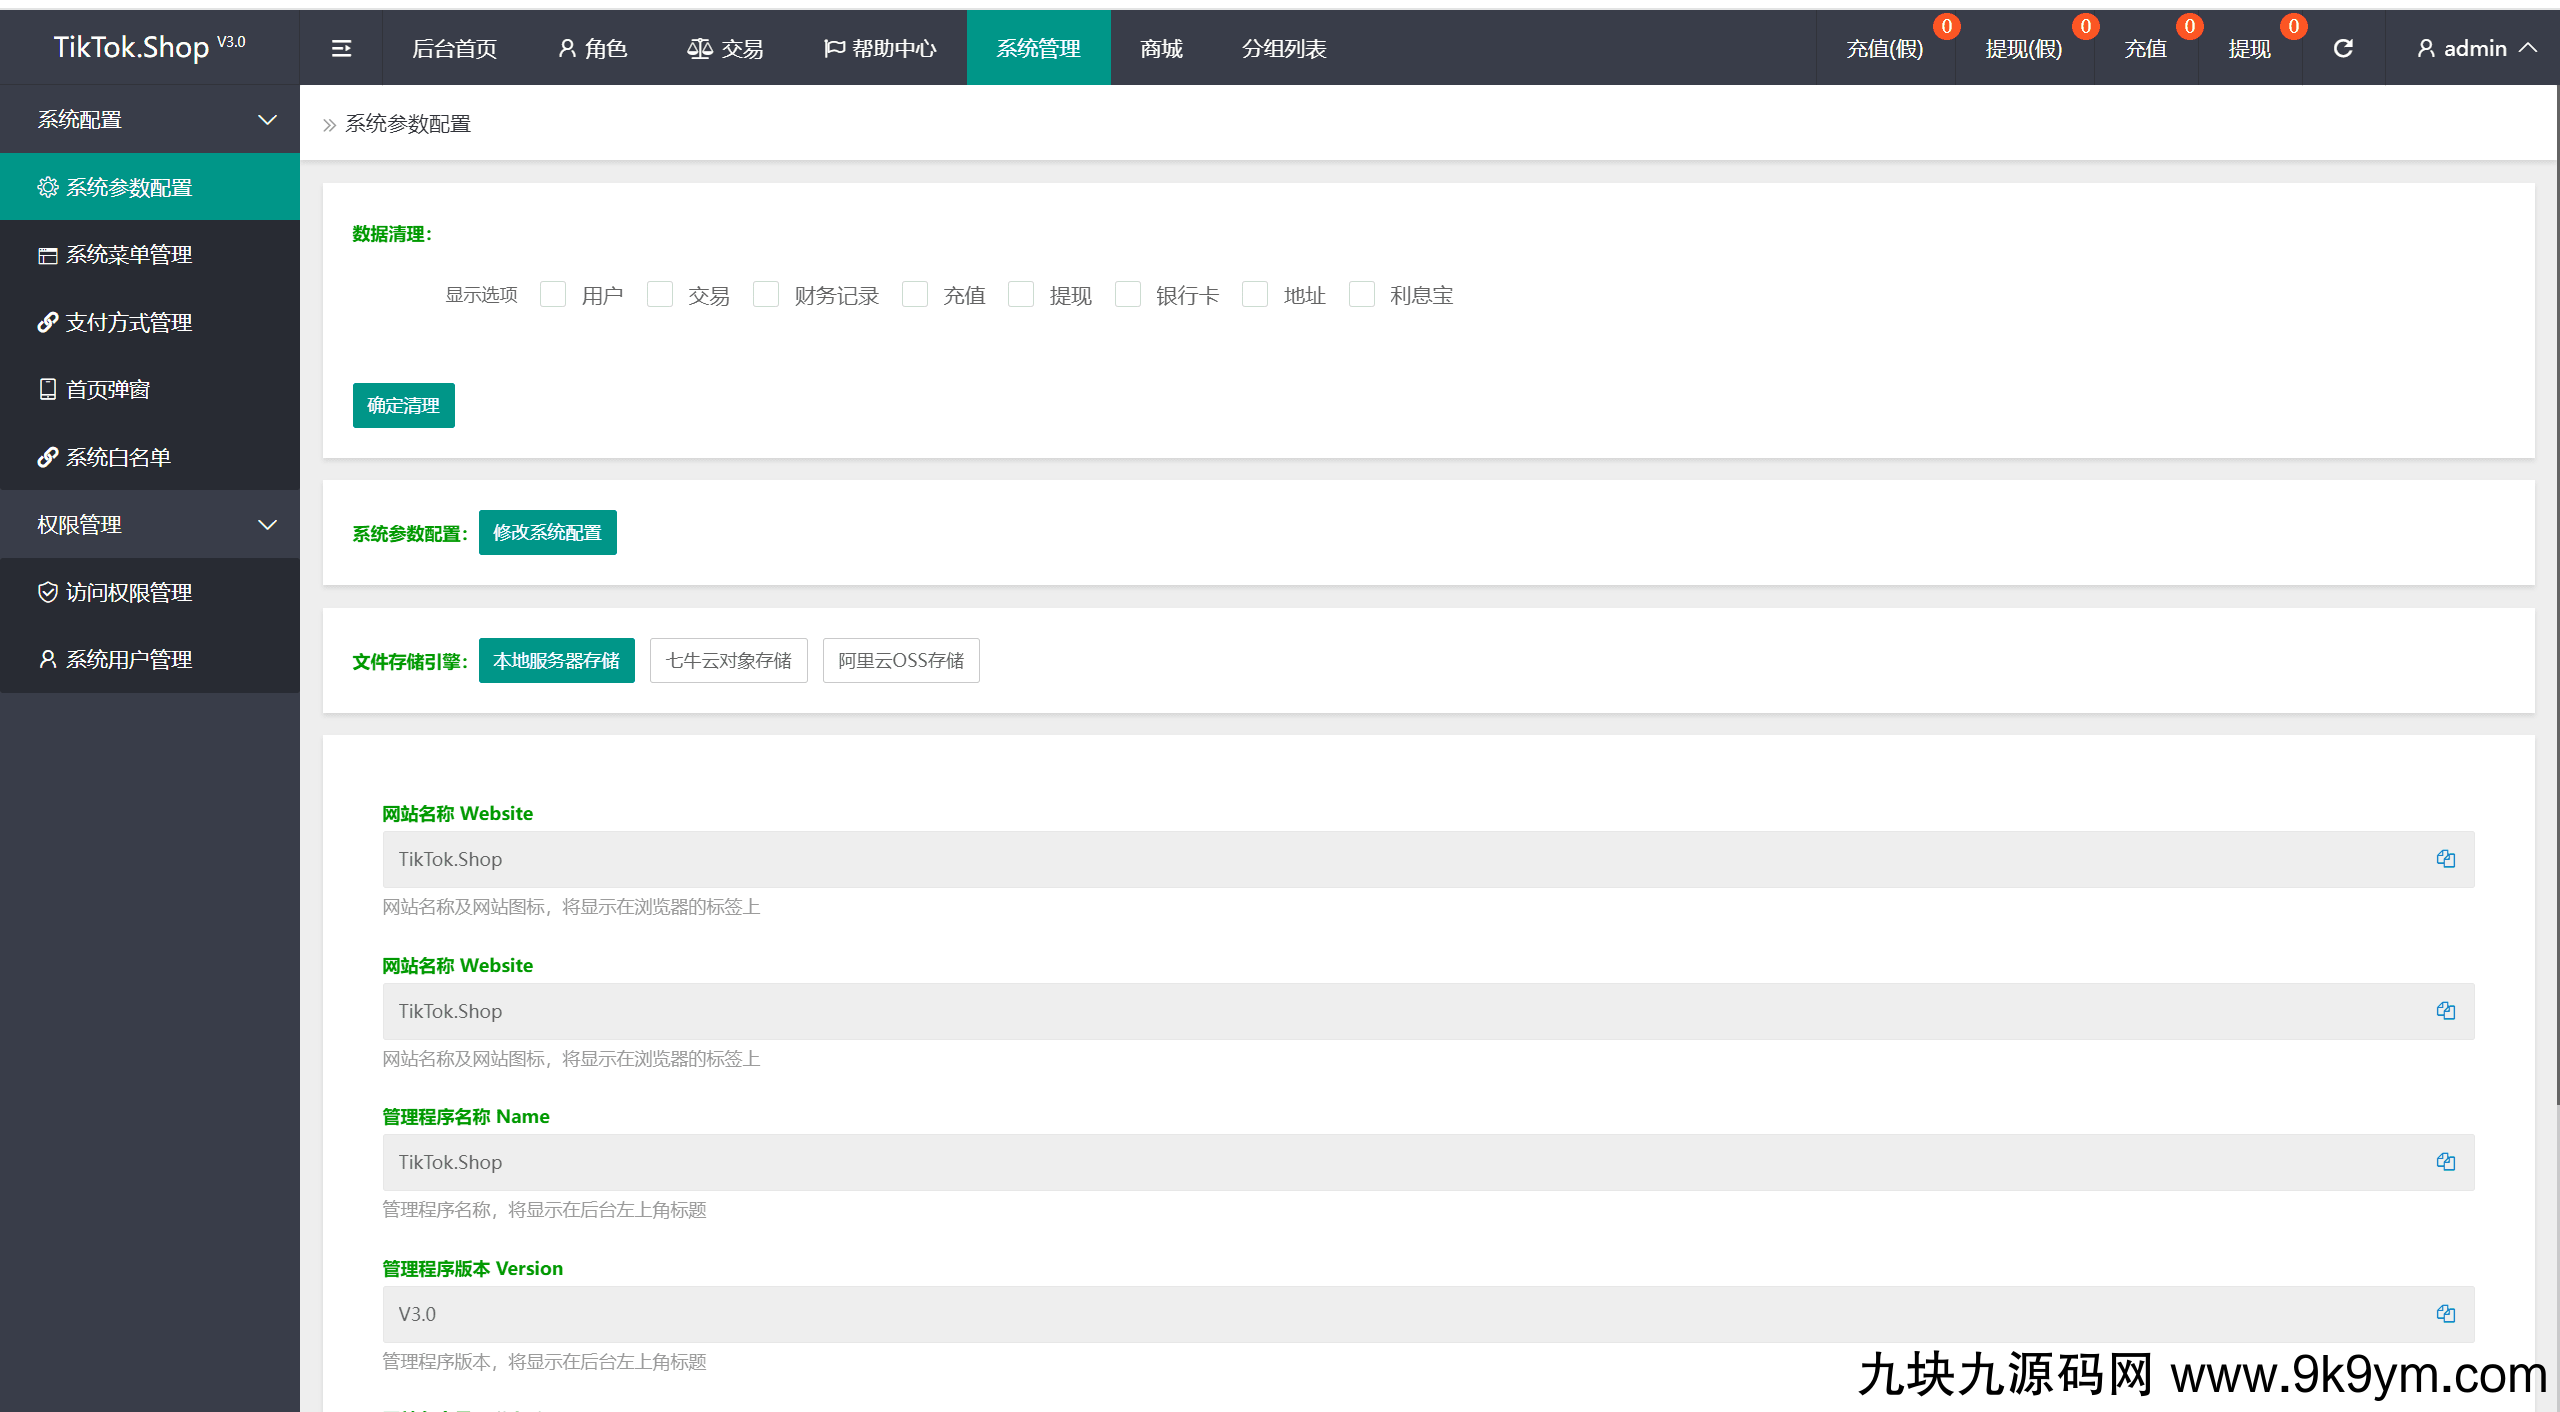Screen dimensions: 2560x1412
Task: Enable the 利息宝 checkbox
Action: (1362, 294)
